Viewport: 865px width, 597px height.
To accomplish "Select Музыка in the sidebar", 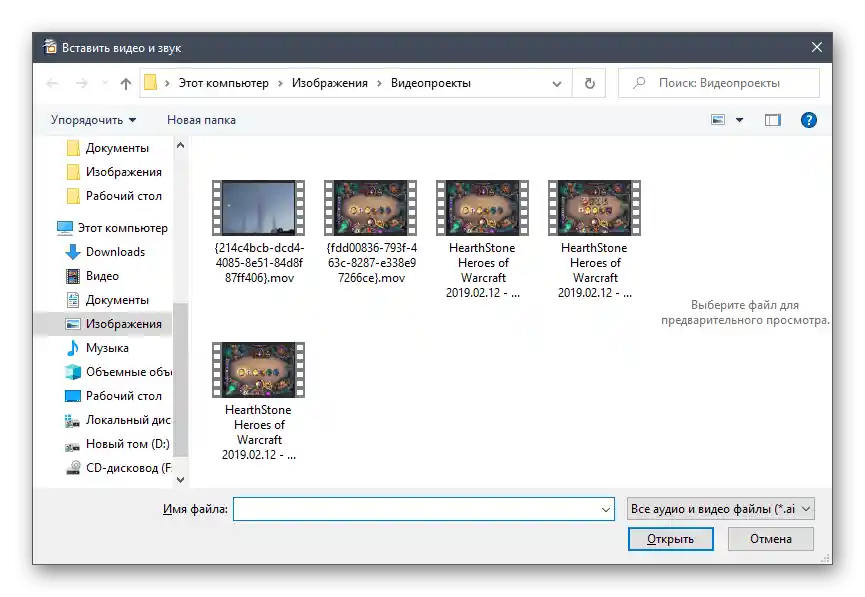I will pos(107,348).
